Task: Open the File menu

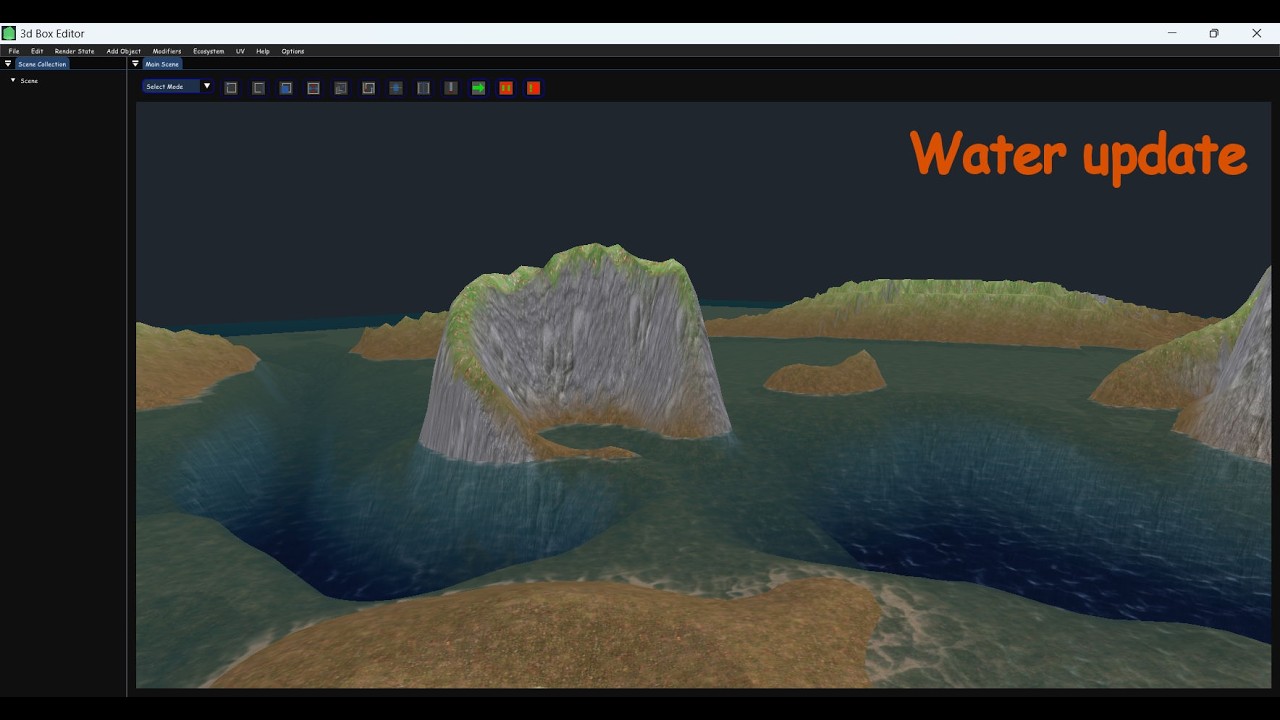Action: click(14, 51)
